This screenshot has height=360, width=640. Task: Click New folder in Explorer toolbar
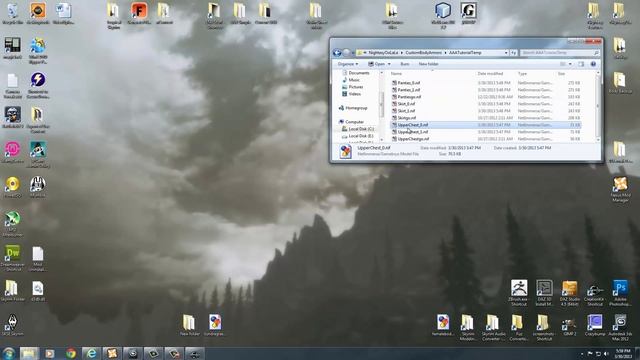tap(428, 64)
